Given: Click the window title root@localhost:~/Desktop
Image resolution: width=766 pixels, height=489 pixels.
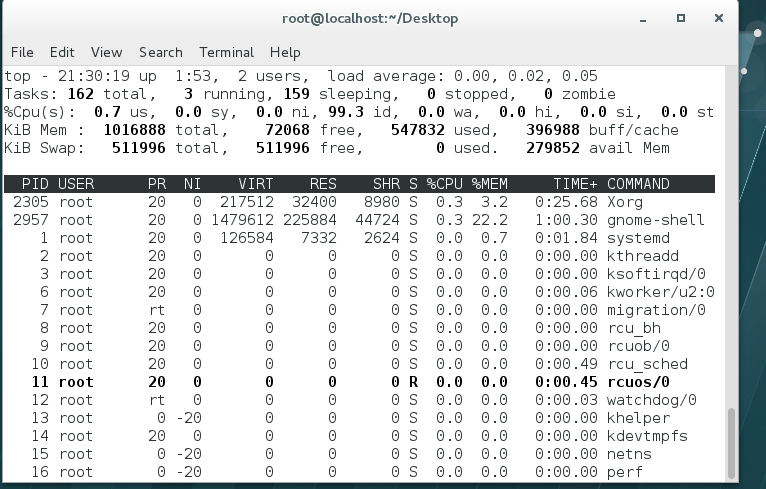Looking at the screenshot, I should 370,19.
